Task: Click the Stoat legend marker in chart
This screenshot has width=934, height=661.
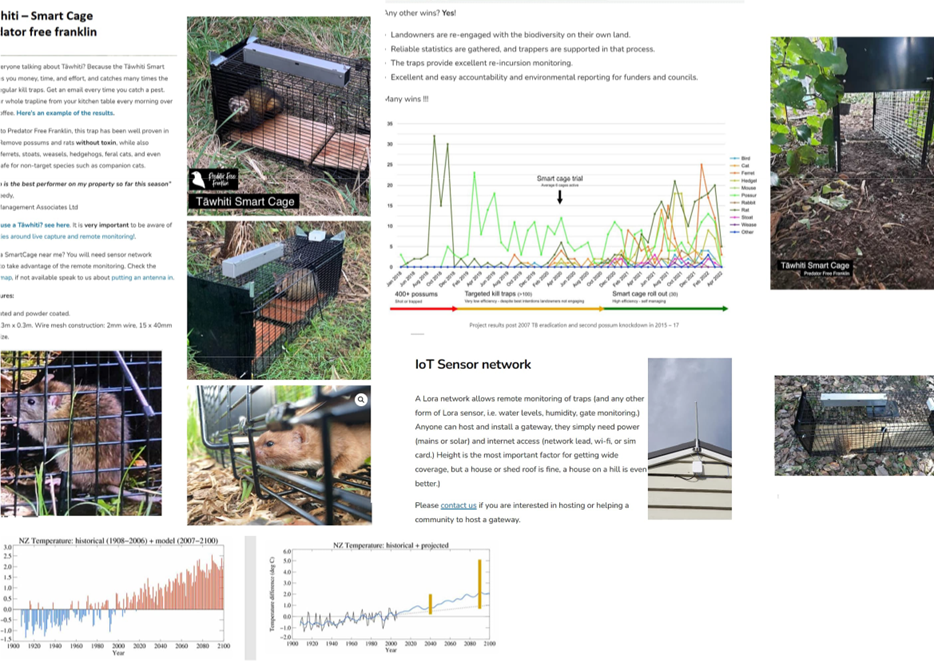Action: click(735, 217)
